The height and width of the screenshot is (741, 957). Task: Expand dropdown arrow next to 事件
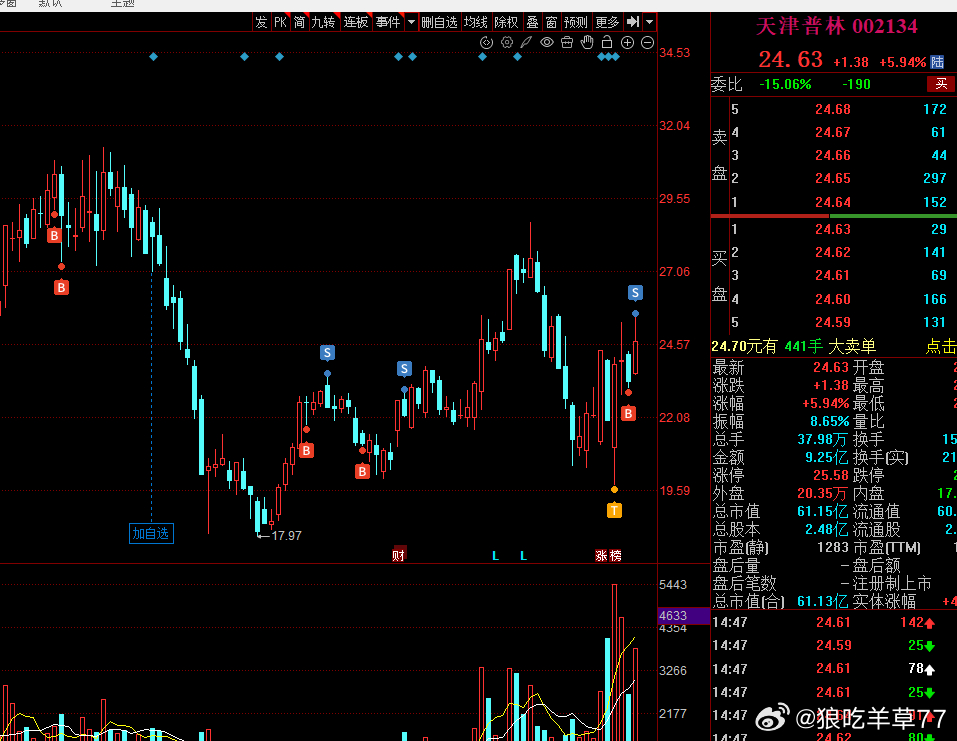(411, 22)
